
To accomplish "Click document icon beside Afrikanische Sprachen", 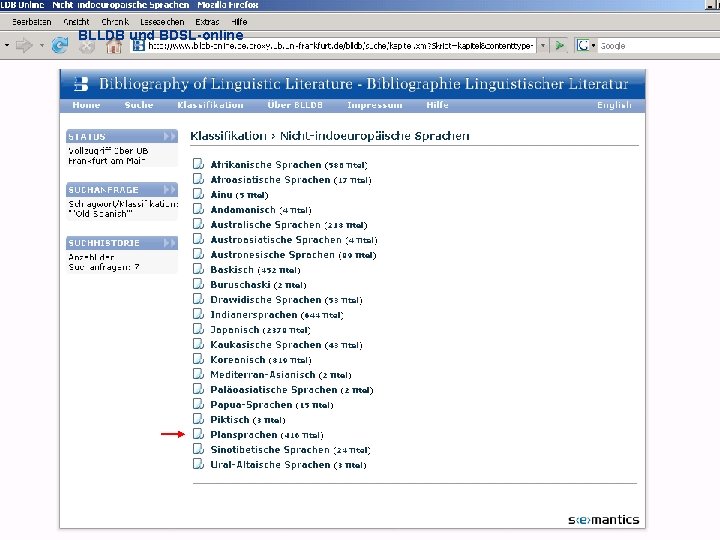I will point(198,164).
